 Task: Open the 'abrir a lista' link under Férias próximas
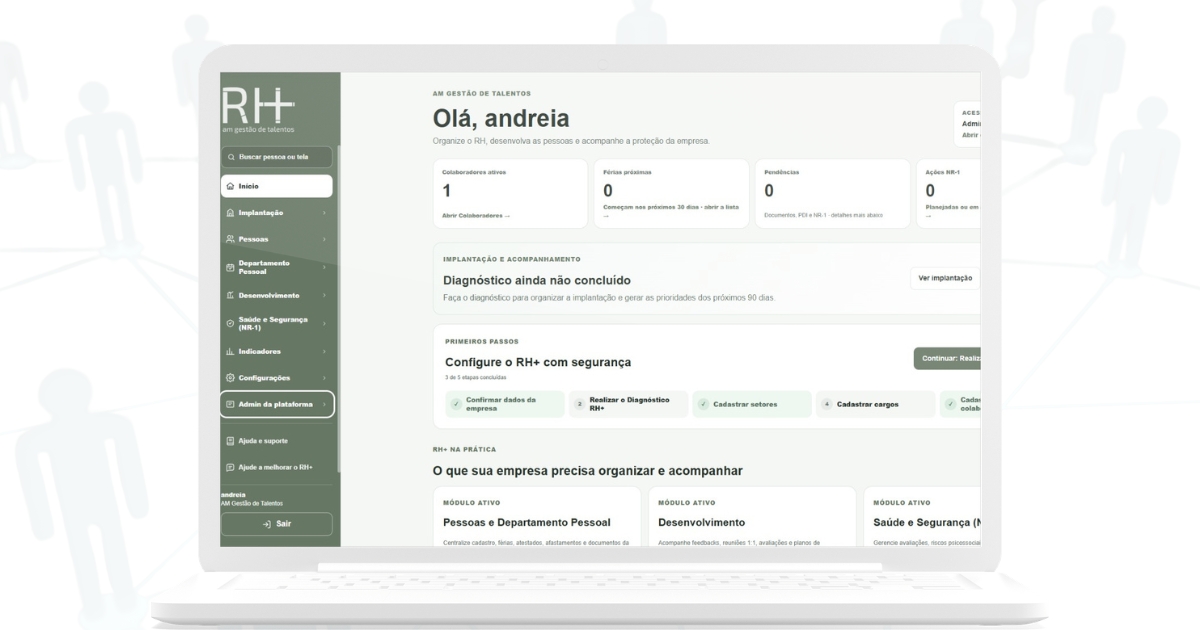pos(671,211)
